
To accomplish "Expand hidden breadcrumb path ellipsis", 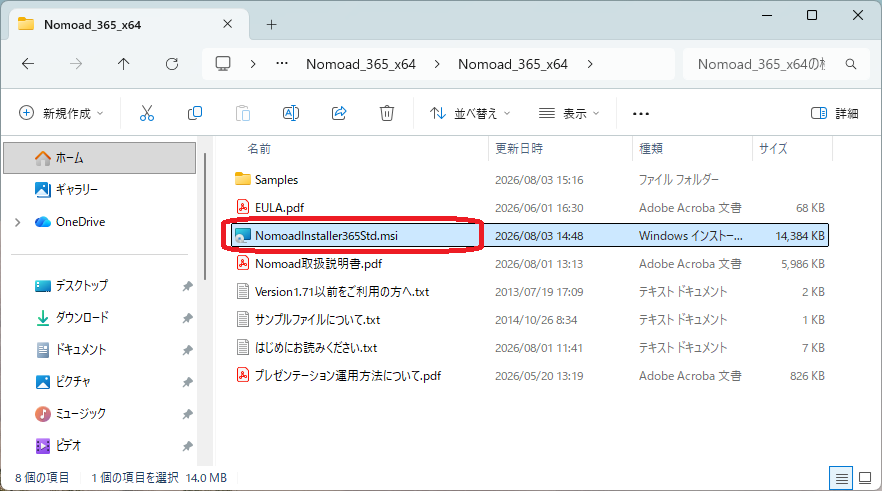I will tap(282, 64).
